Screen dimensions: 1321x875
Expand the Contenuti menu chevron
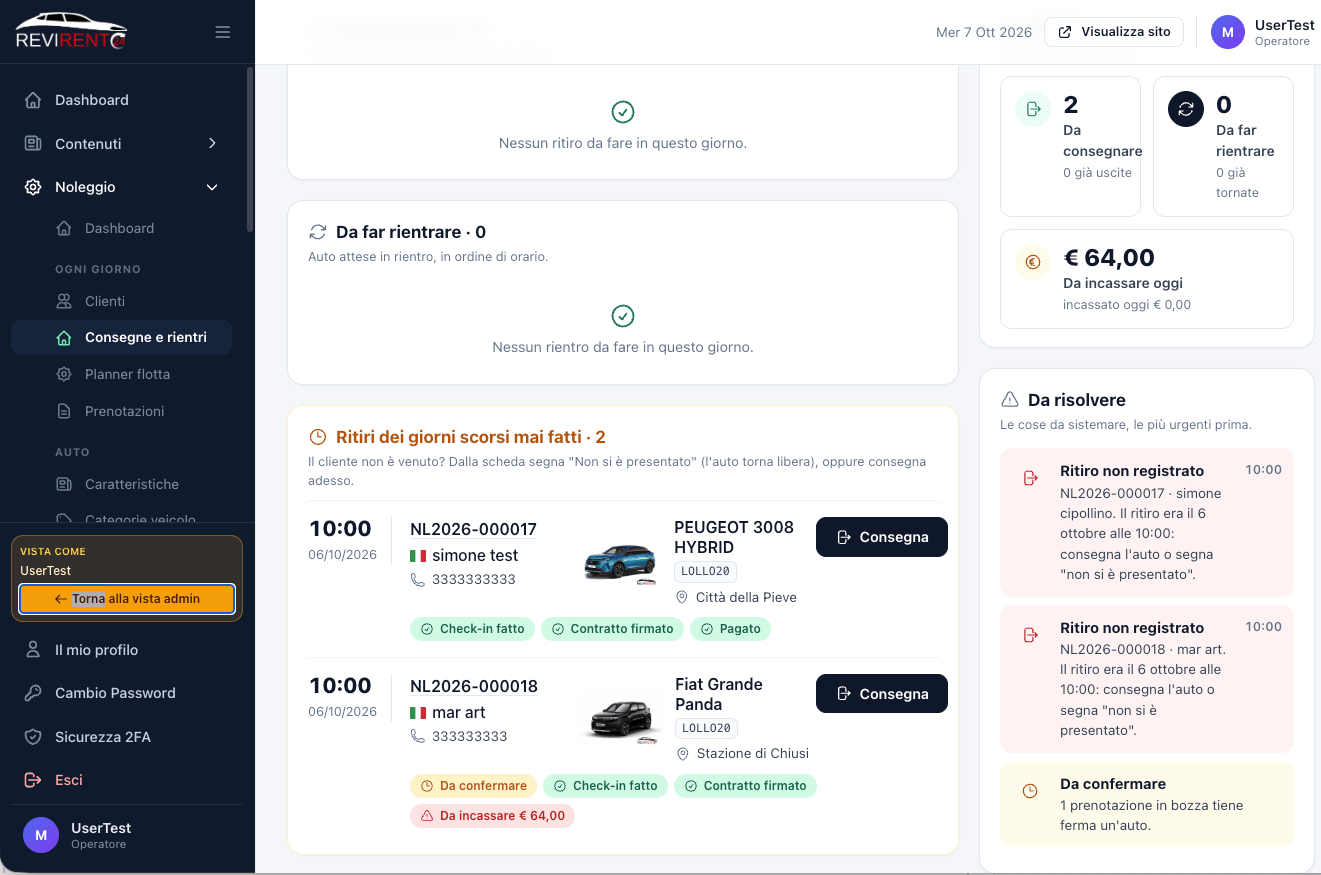212,144
